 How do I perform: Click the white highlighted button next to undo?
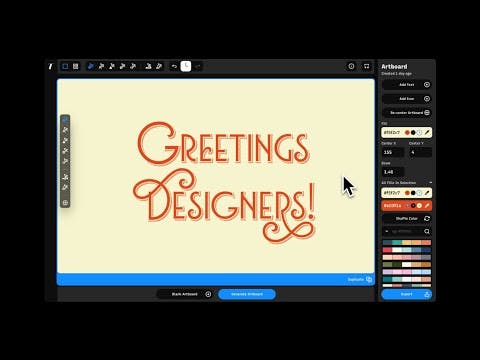[x=186, y=66]
